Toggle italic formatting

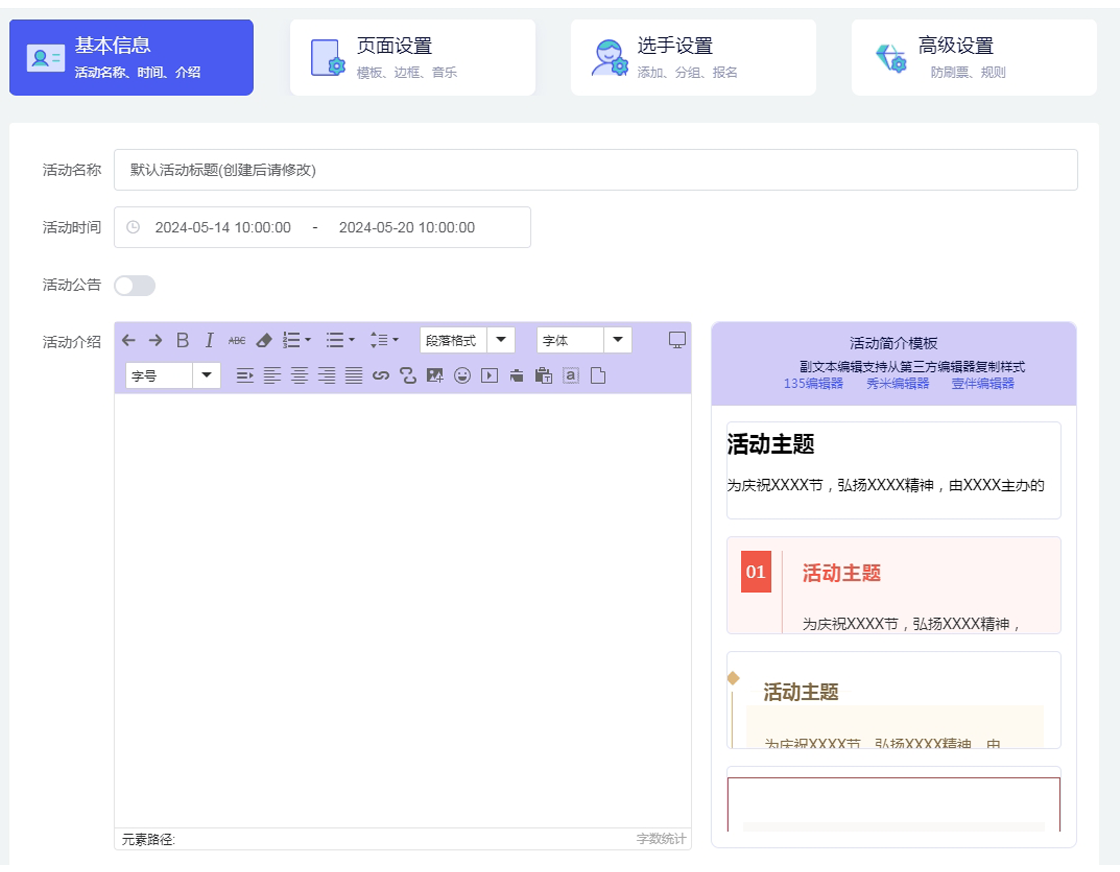[209, 341]
